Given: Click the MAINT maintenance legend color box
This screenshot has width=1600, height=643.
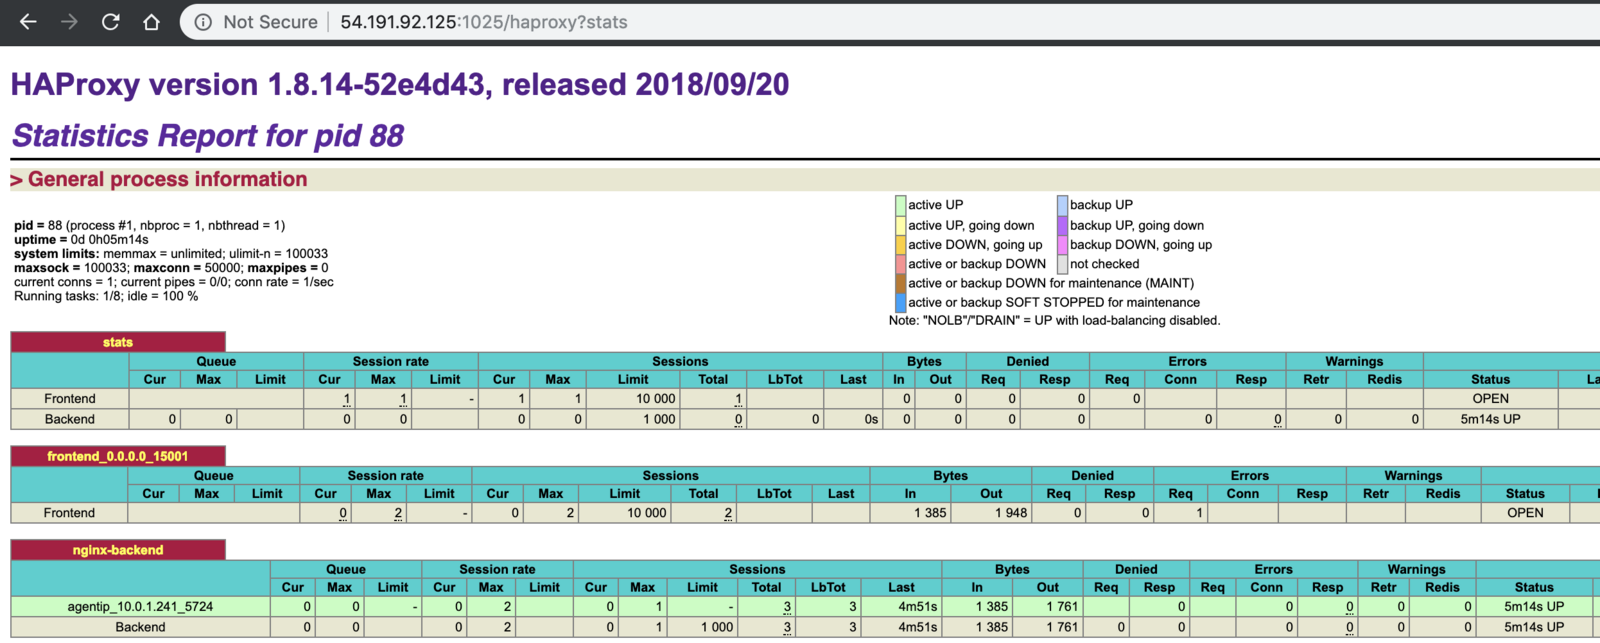Looking at the screenshot, I should (900, 283).
